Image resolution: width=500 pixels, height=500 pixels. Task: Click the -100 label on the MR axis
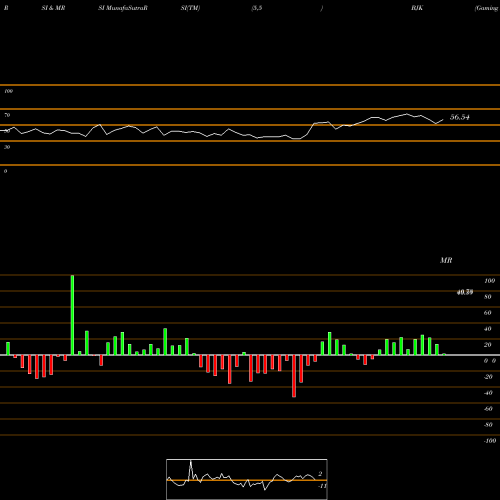[490, 441]
